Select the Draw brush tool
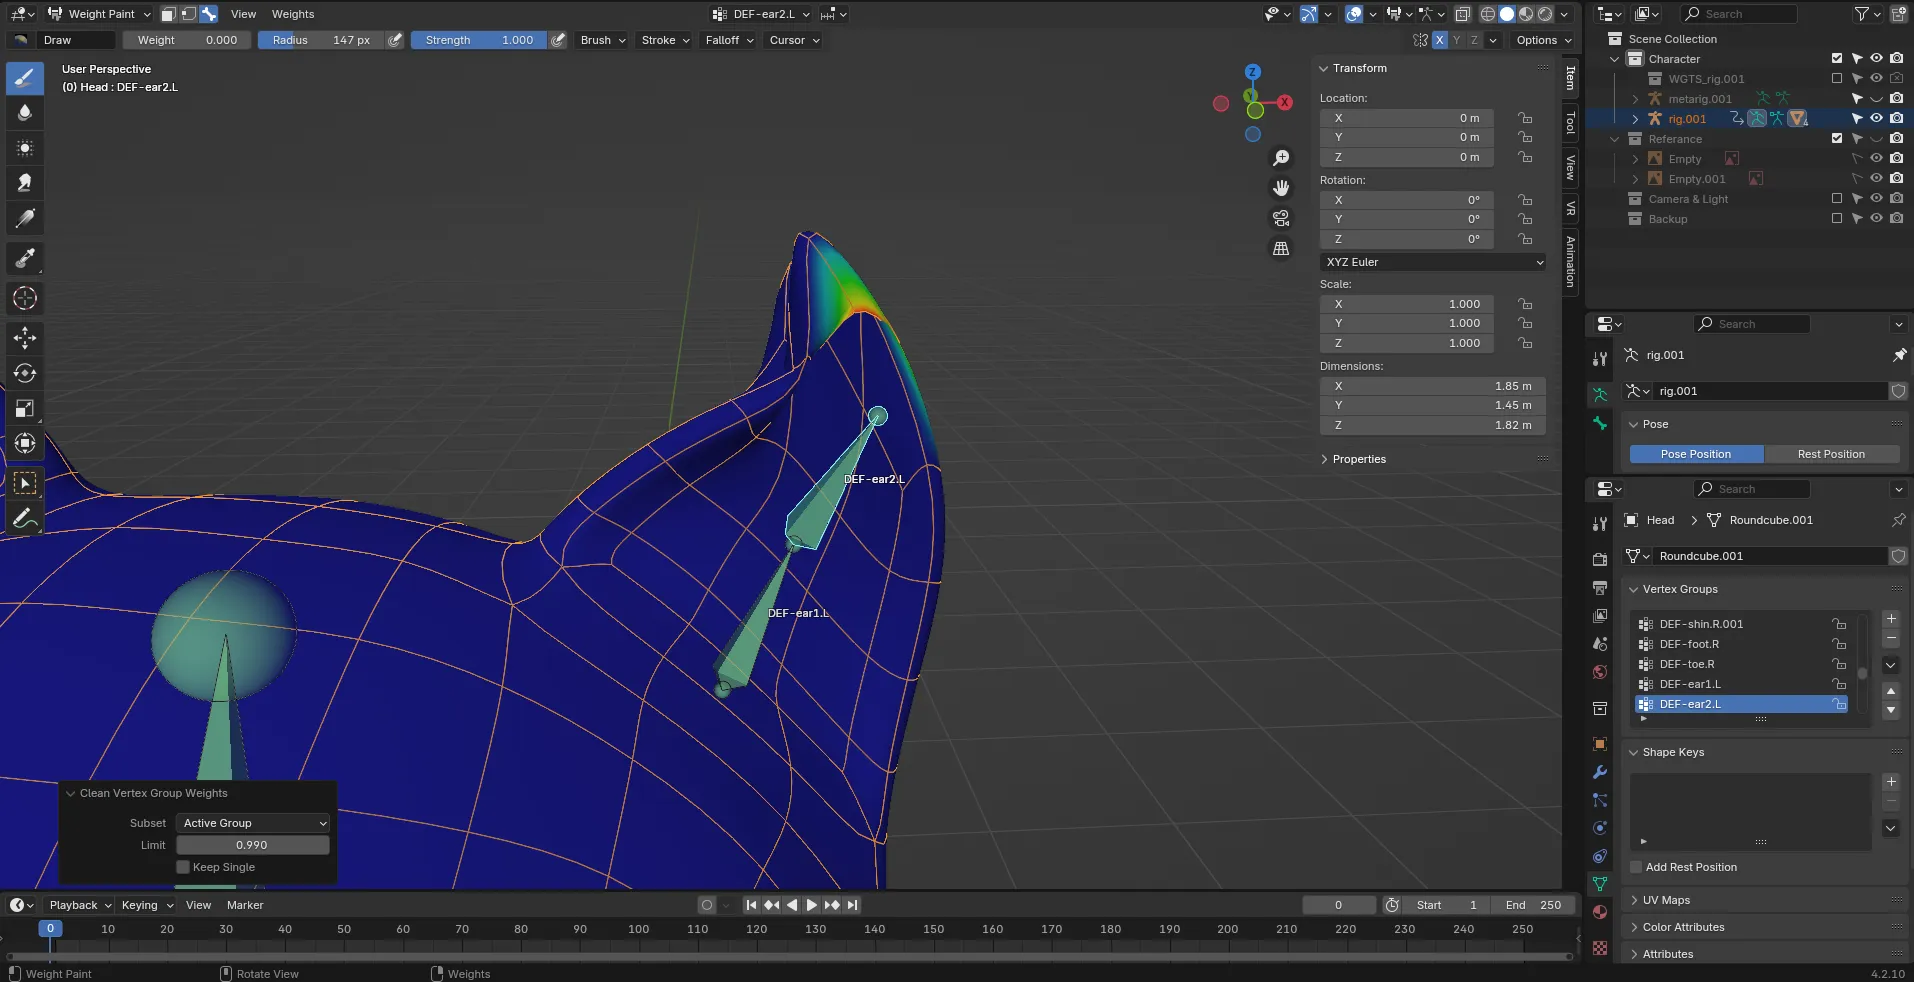Image resolution: width=1914 pixels, height=982 pixels. pyautogui.click(x=25, y=78)
